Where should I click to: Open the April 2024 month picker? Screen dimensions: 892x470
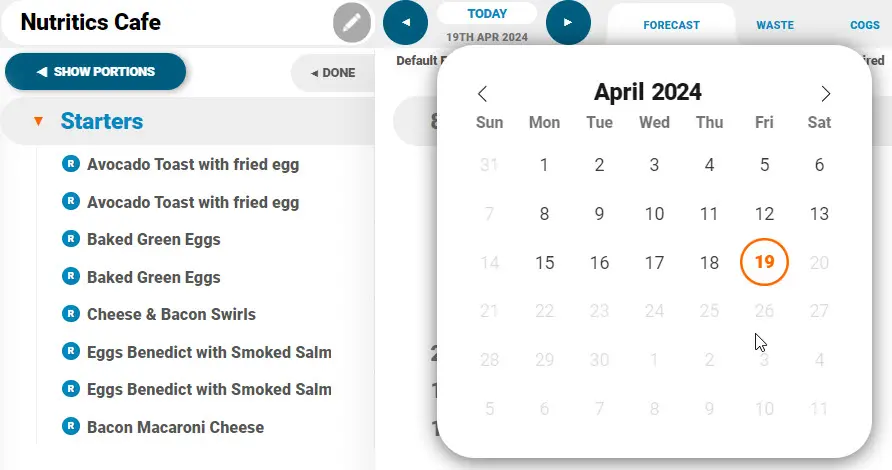click(647, 93)
